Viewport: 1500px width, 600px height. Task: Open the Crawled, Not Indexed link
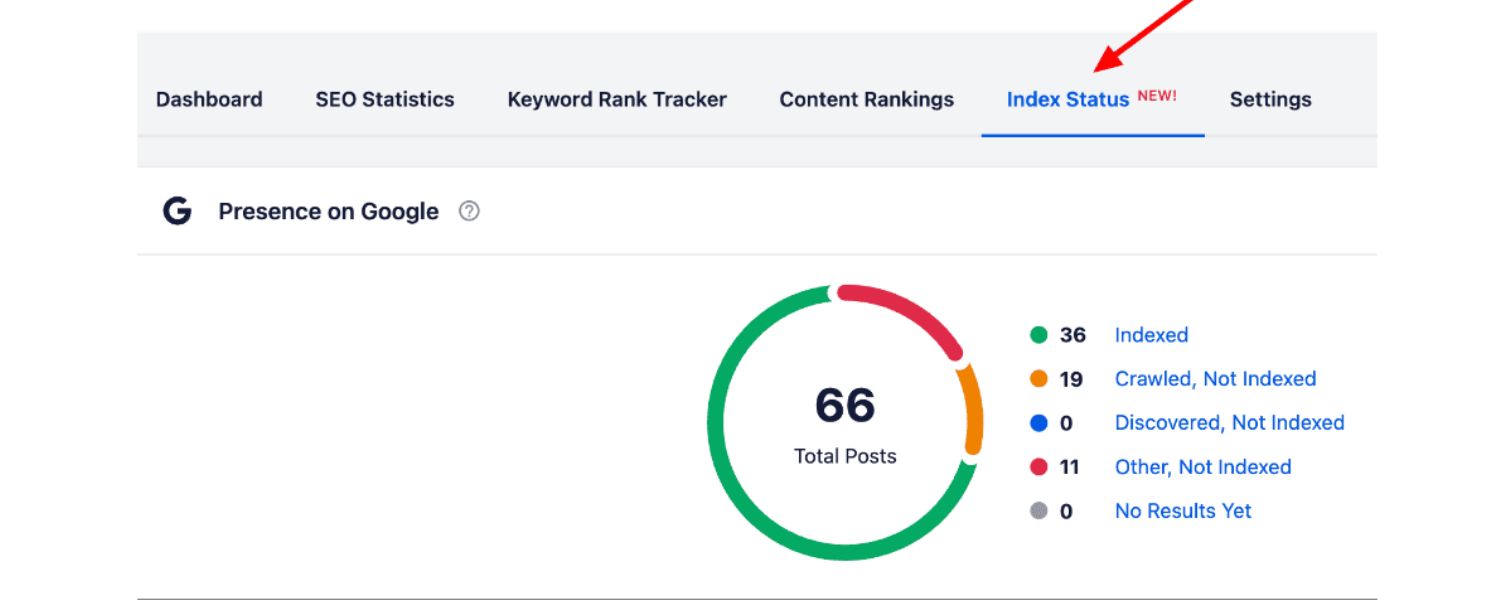click(1215, 379)
